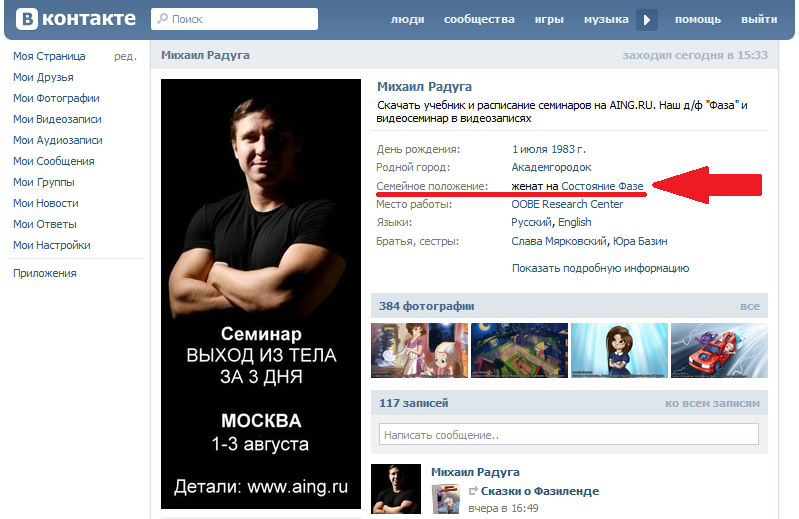Open Мои Настройки in sidebar
This screenshot has width=799, height=519.
(x=51, y=245)
